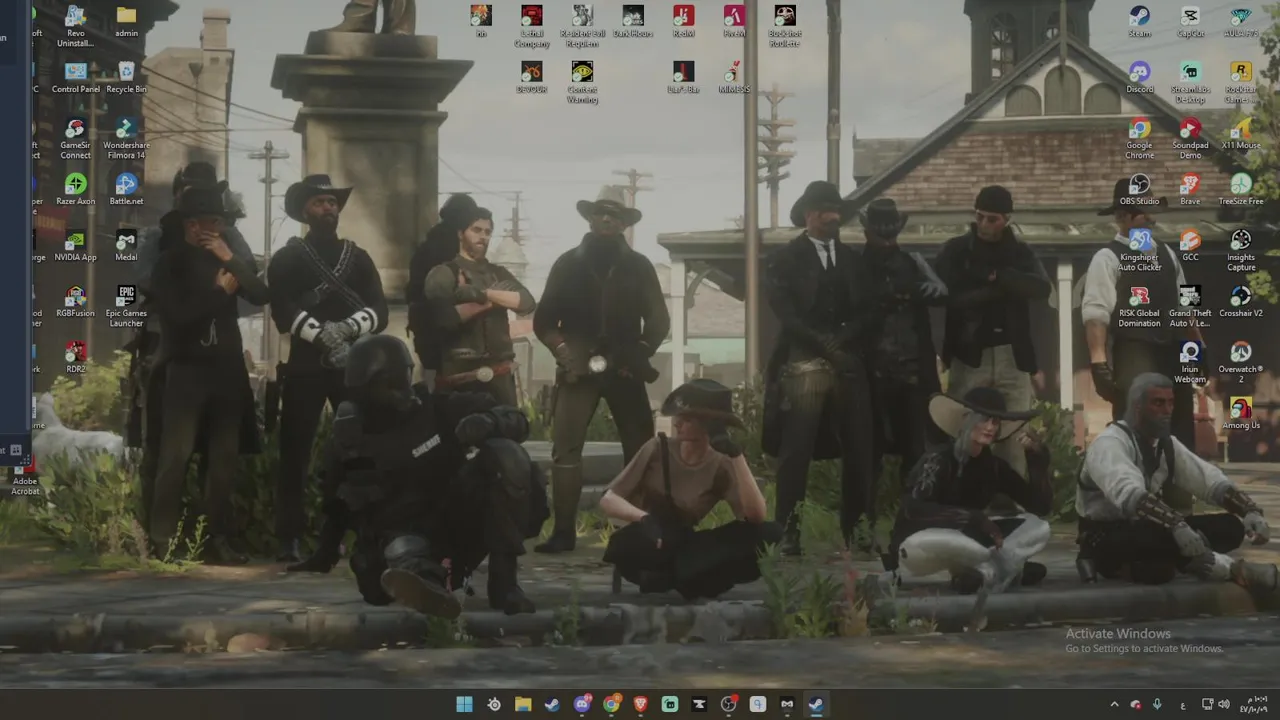Open the Windows Start menu
Screen dimensions: 1280x720
coord(465,704)
